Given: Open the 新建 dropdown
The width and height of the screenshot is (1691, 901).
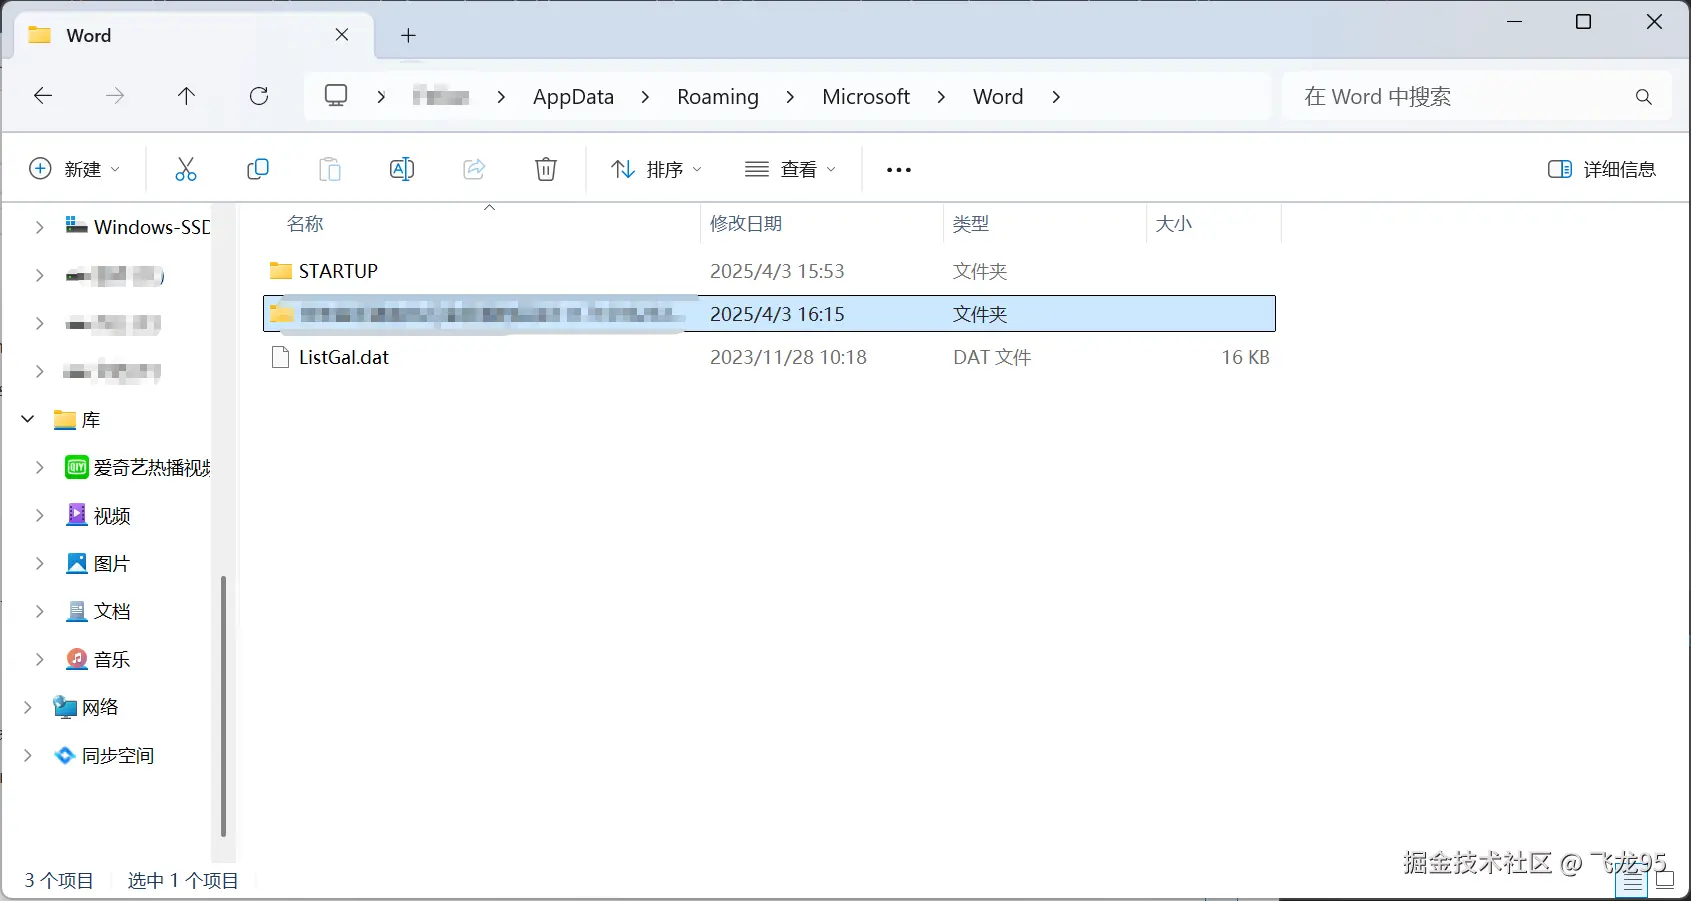Looking at the screenshot, I should click(x=74, y=169).
